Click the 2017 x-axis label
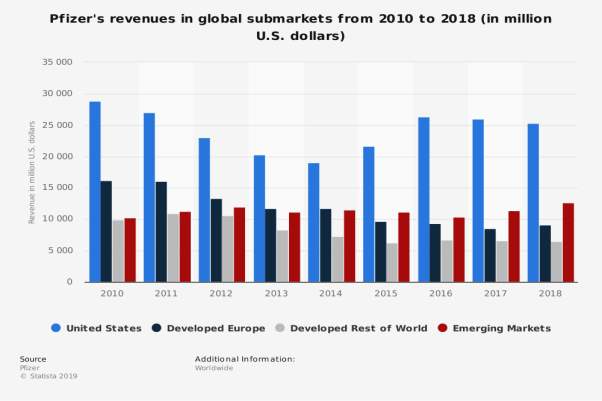Image resolution: width=602 pixels, height=401 pixels. click(495, 293)
